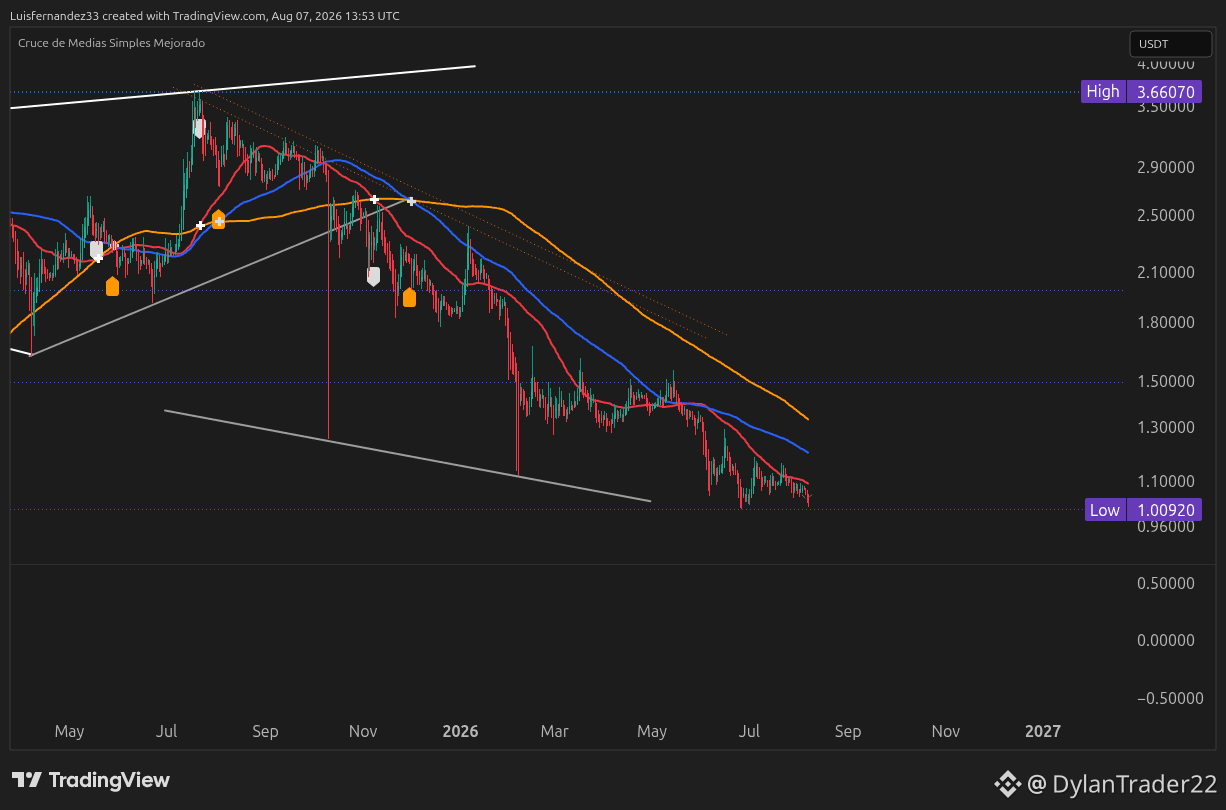
Task: Select the lower gray descending trendline
Action: pos(407,456)
